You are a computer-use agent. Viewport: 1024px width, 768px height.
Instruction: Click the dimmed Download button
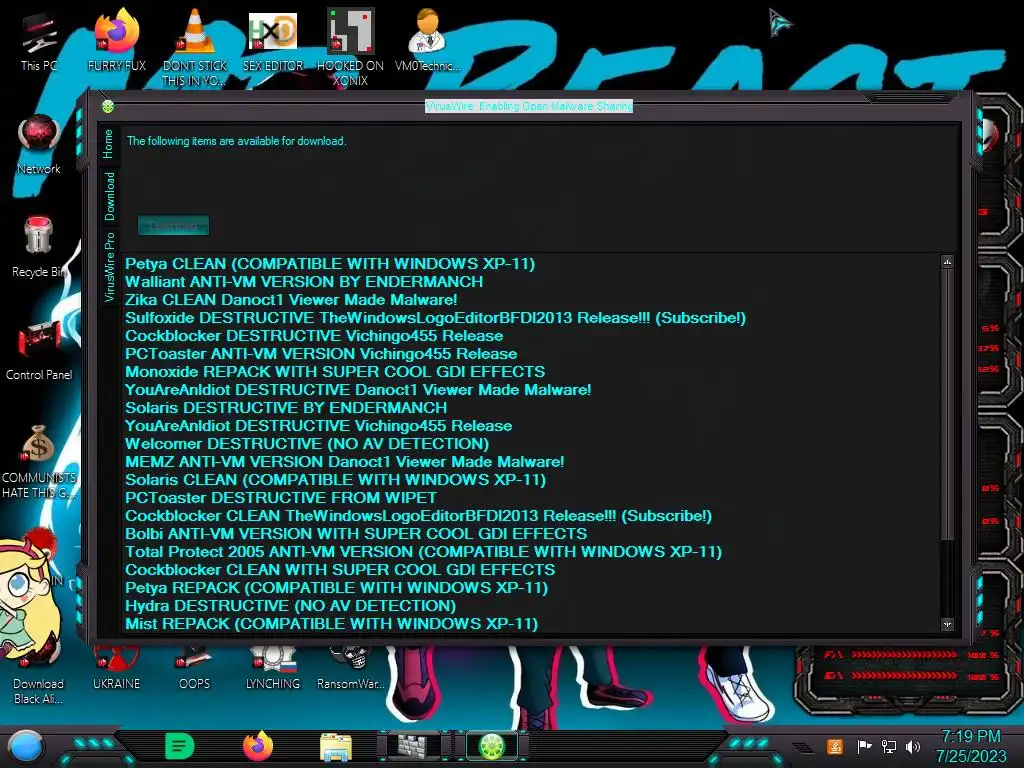[174, 226]
